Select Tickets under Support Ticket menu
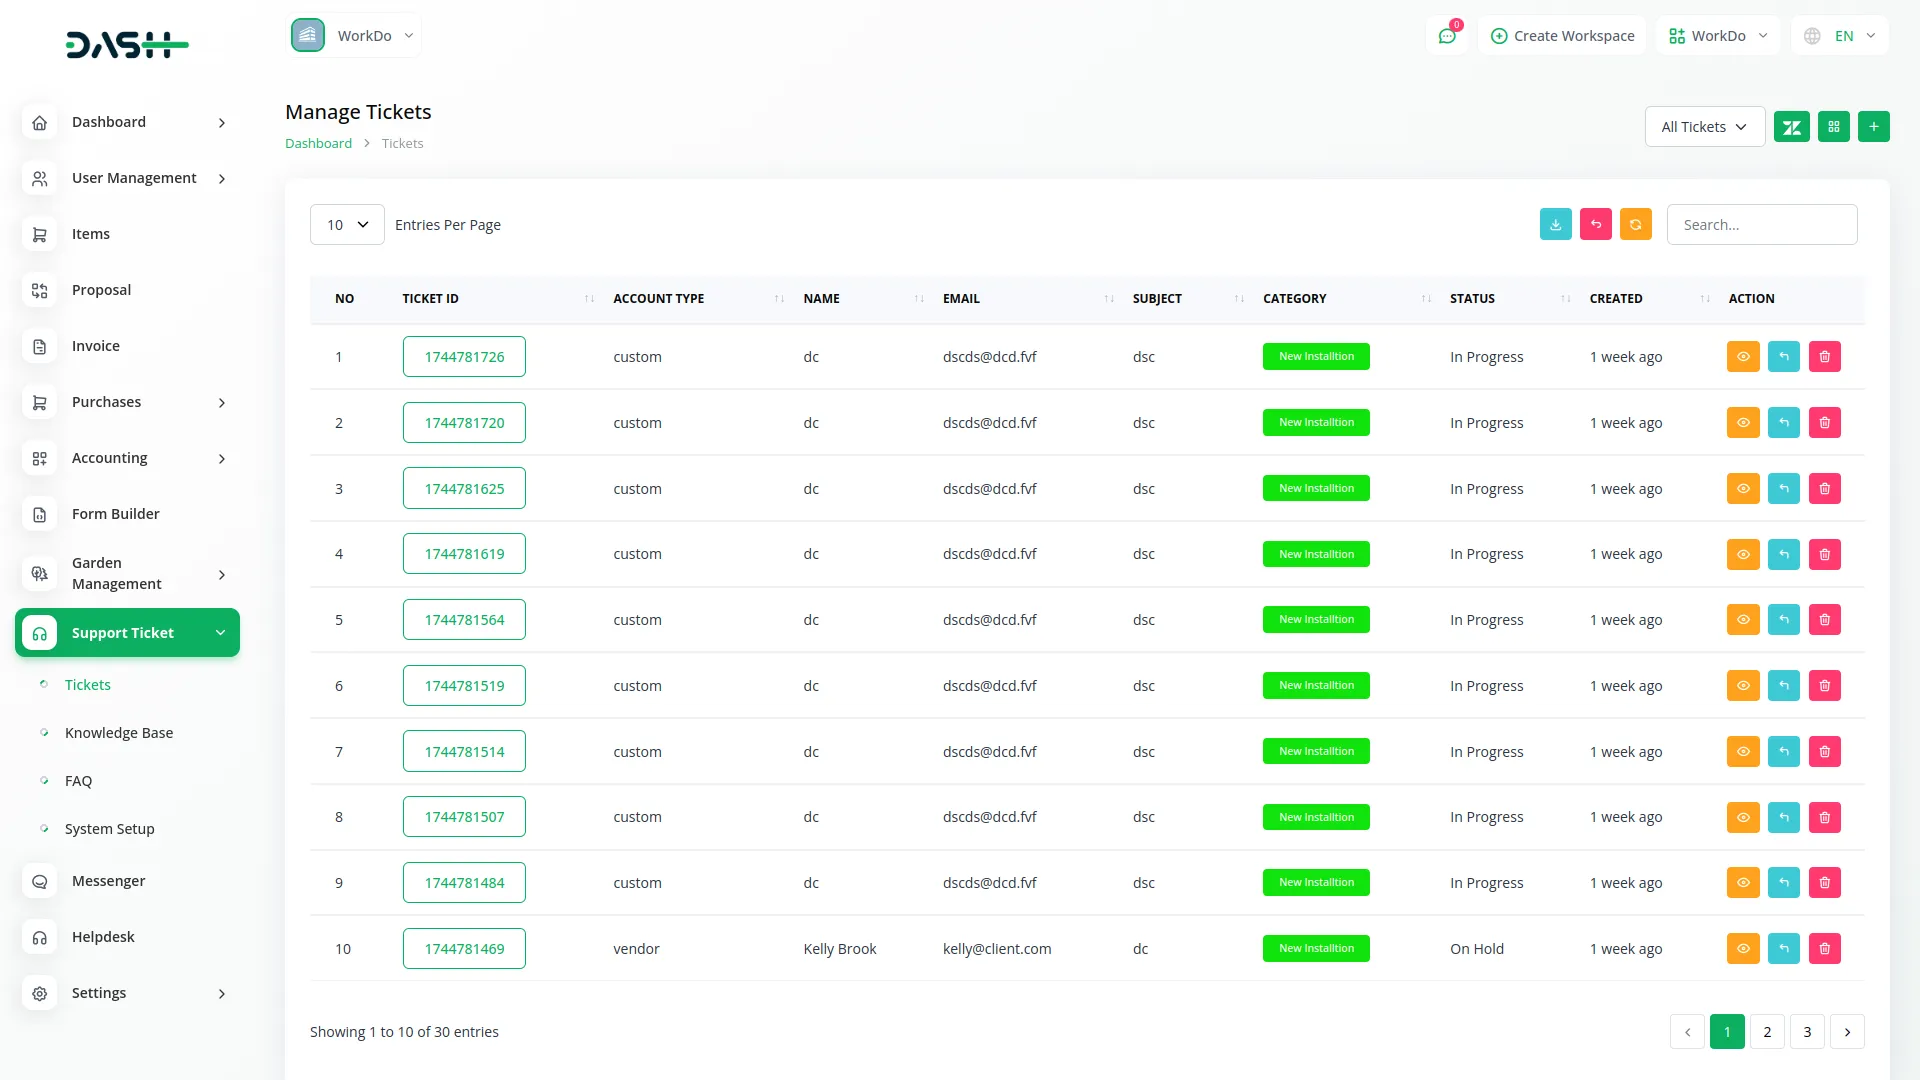The height and width of the screenshot is (1080, 1920). [87, 684]
